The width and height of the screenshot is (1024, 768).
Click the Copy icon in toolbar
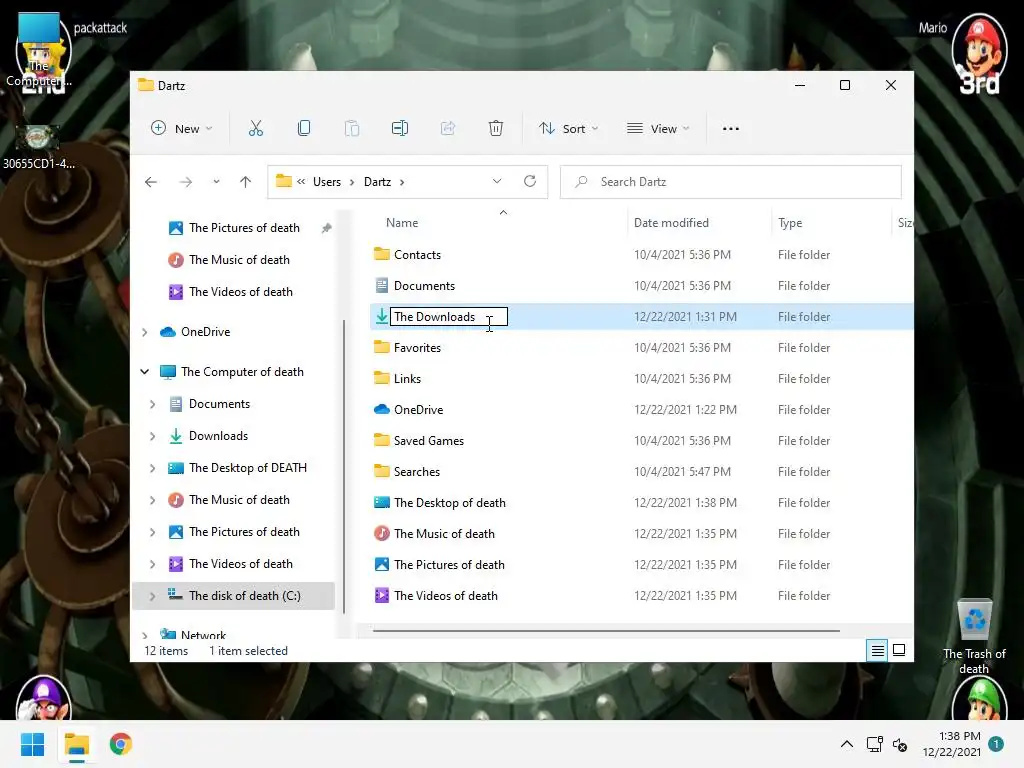304,129
